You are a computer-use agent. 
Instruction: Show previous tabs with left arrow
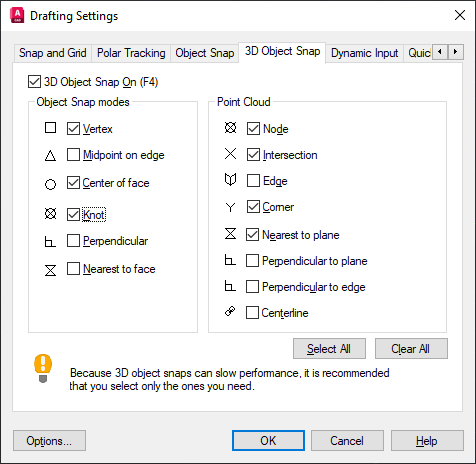pyautogui.click(x=440, y=52)
